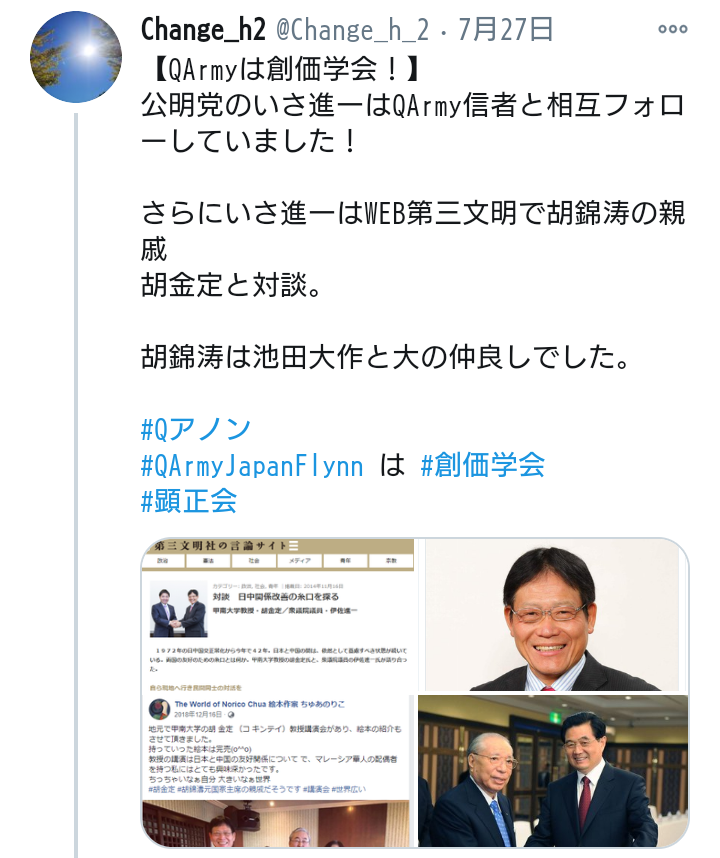Screen dimensions: 720x858
Task: Select the 社会 tab in embedded page
Action: pos(254,561)
